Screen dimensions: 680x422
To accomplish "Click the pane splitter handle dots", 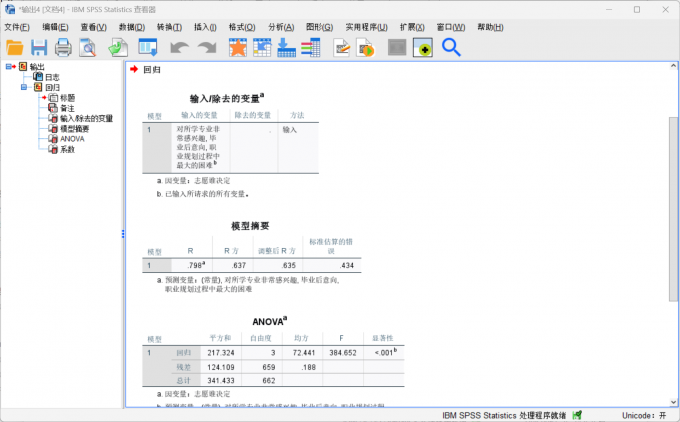I will [x=123, y=234].
